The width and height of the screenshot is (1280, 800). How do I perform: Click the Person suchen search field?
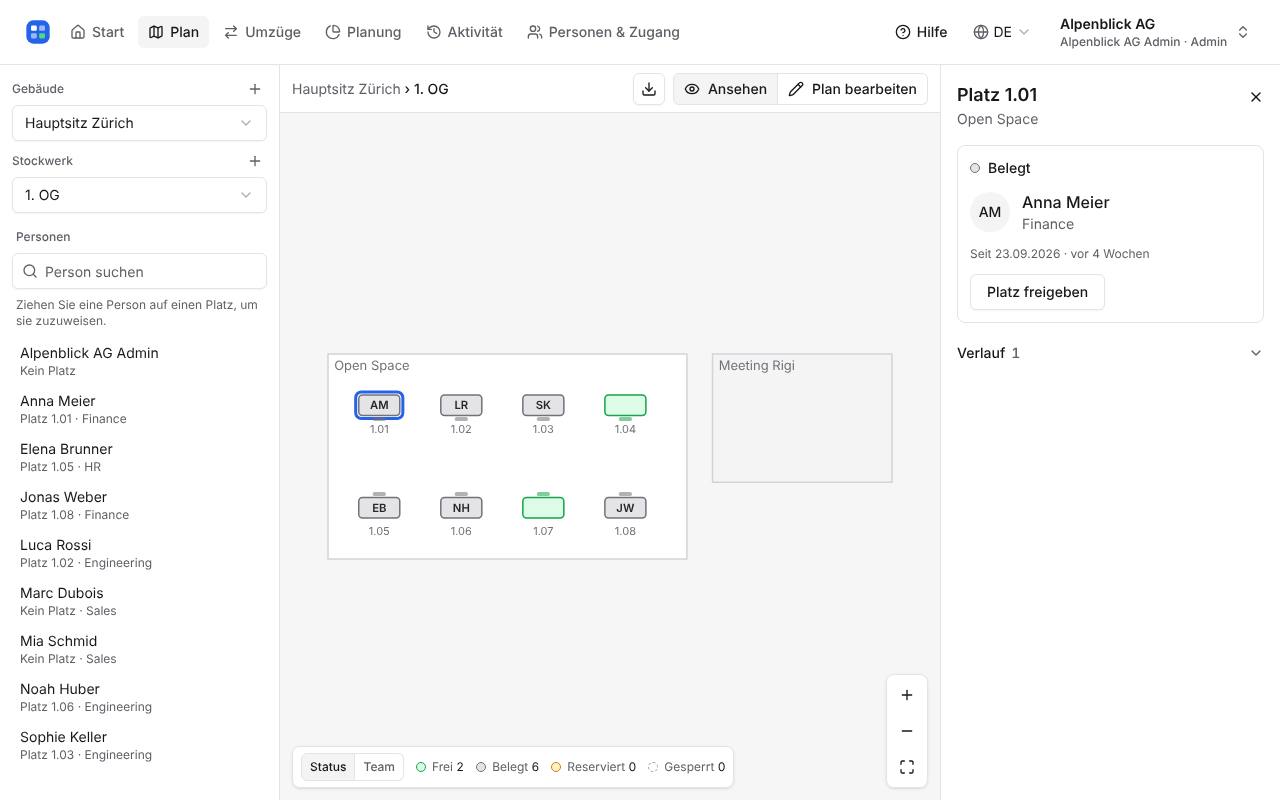click(x=139, y=272)
